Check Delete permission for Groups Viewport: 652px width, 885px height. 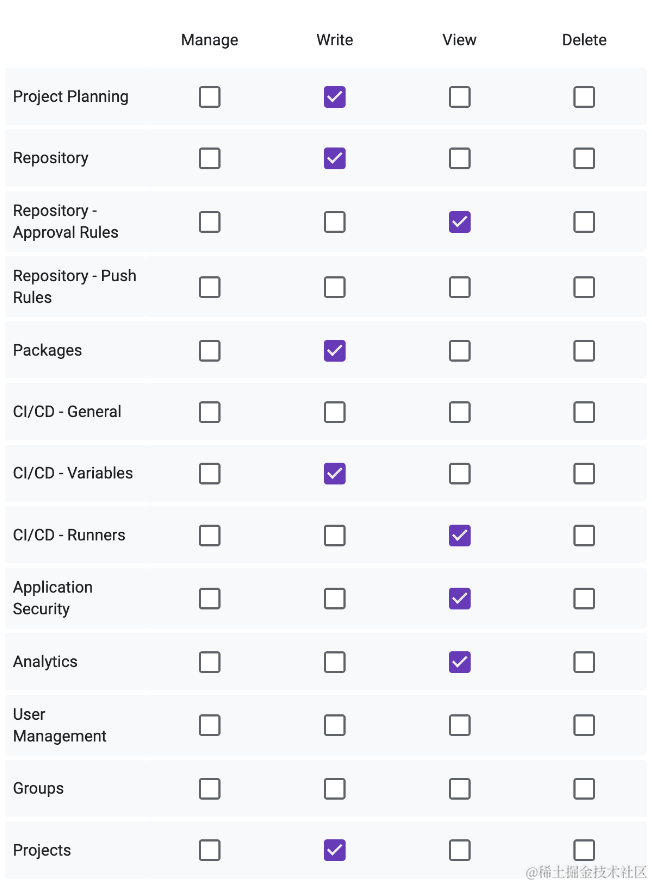[x=584, y=789]
